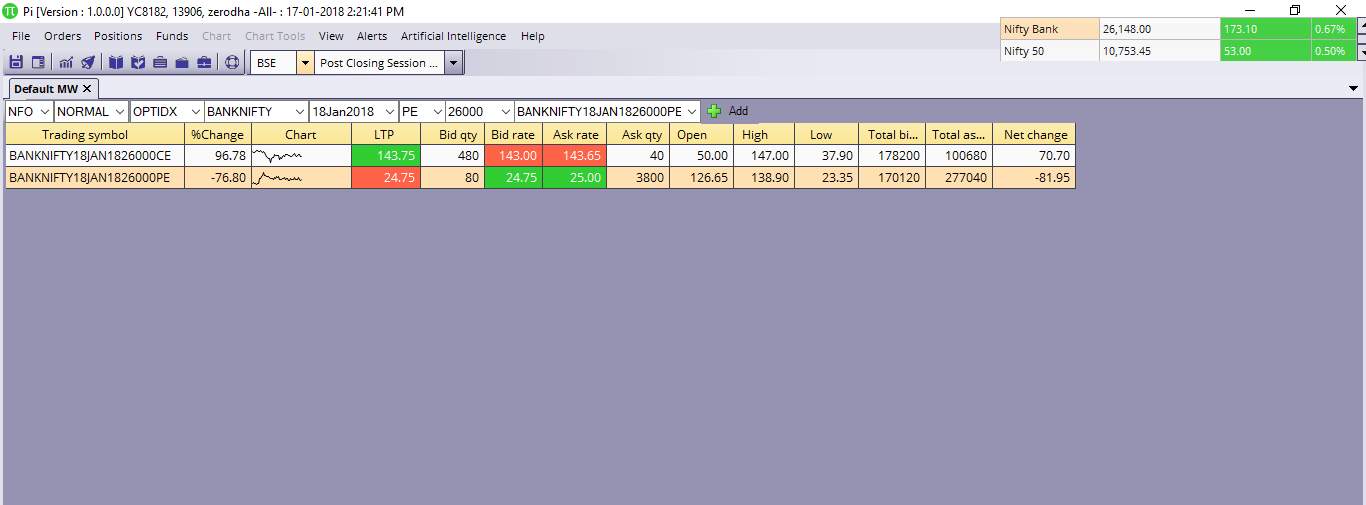The image size is (1366, 505).
Task: Click the red Bid rate cell 143.00
Action: [514, 156]
